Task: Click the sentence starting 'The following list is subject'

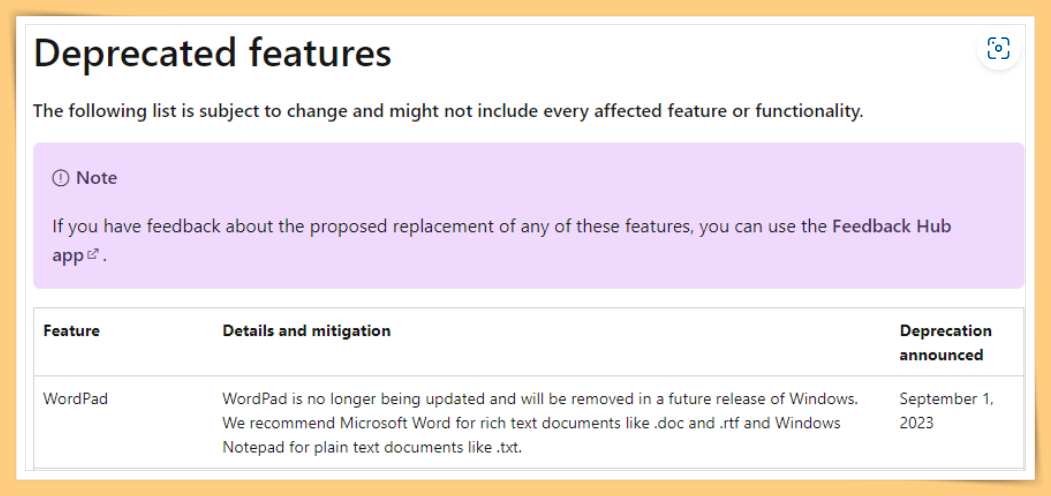Action: tap(448, 111)
